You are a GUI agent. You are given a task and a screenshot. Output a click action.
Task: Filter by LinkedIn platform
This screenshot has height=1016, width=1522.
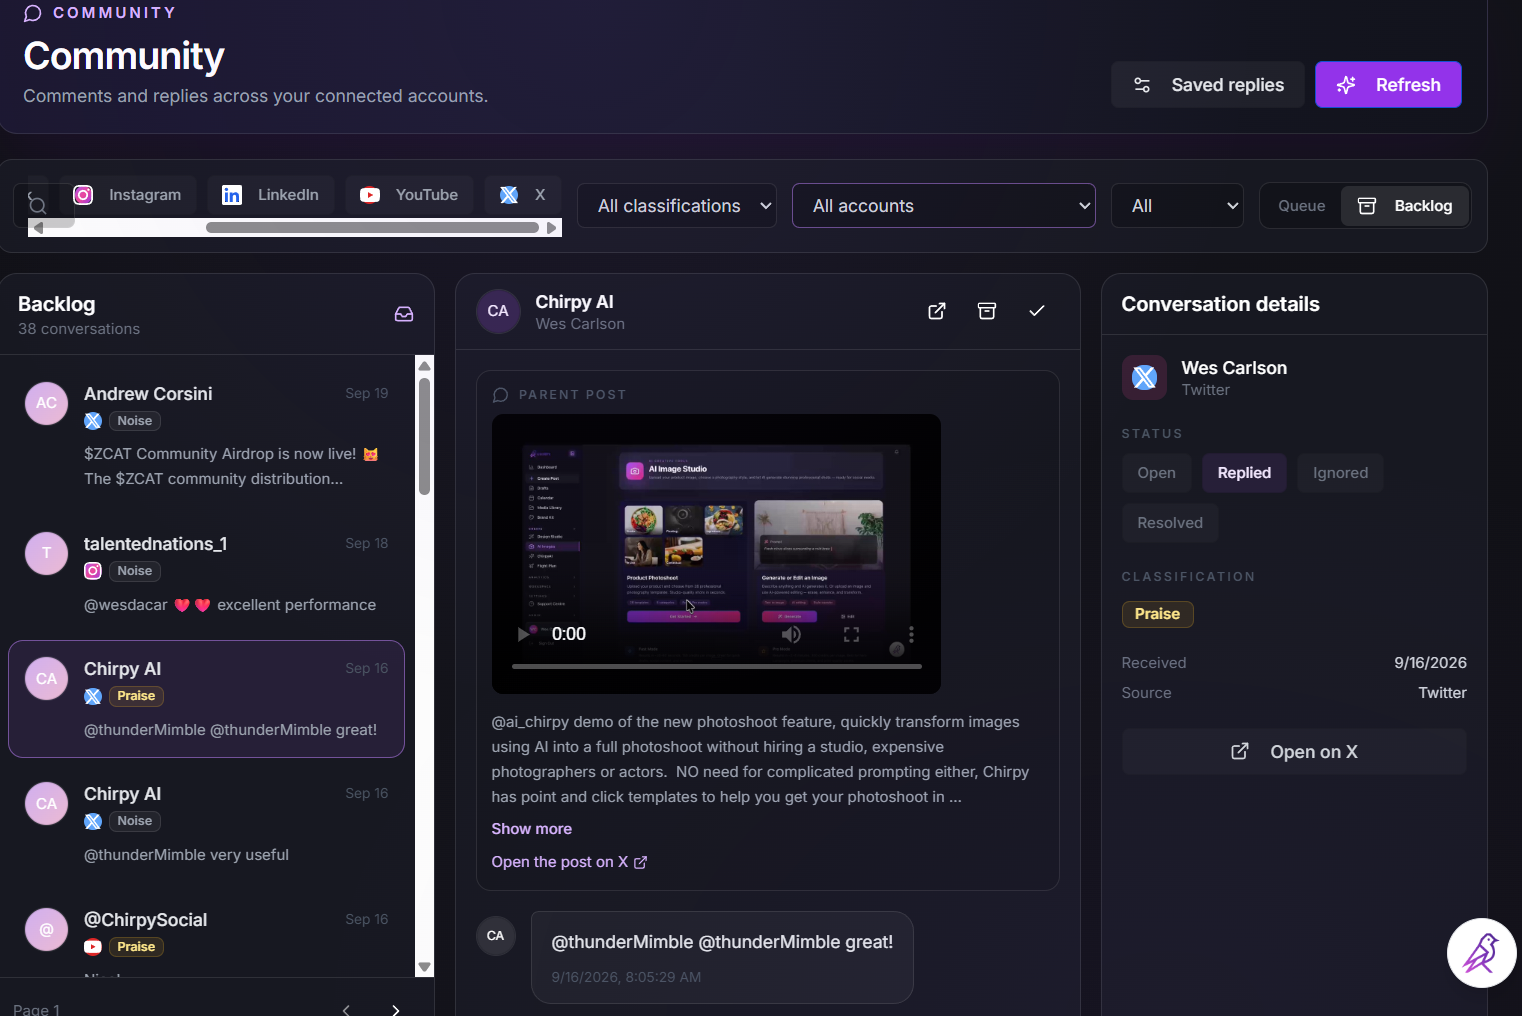point(271,195)
